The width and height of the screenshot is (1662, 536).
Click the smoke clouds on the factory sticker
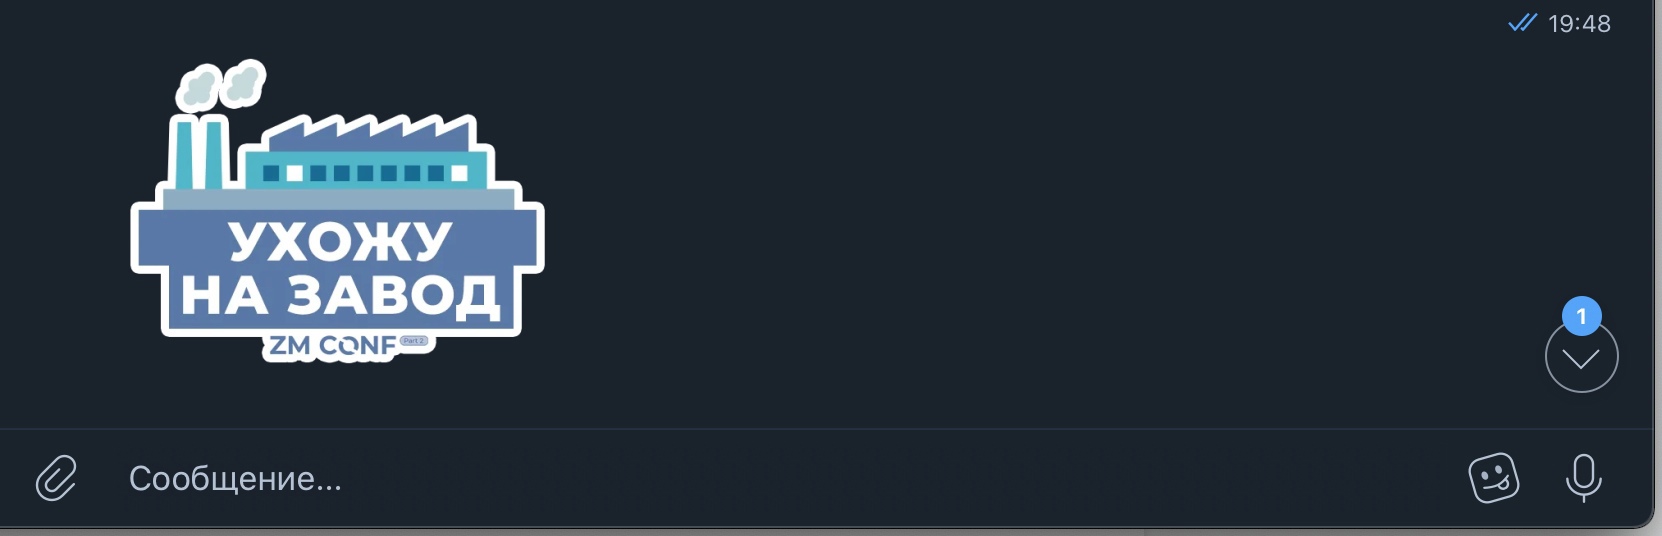[x=221, y=85]
